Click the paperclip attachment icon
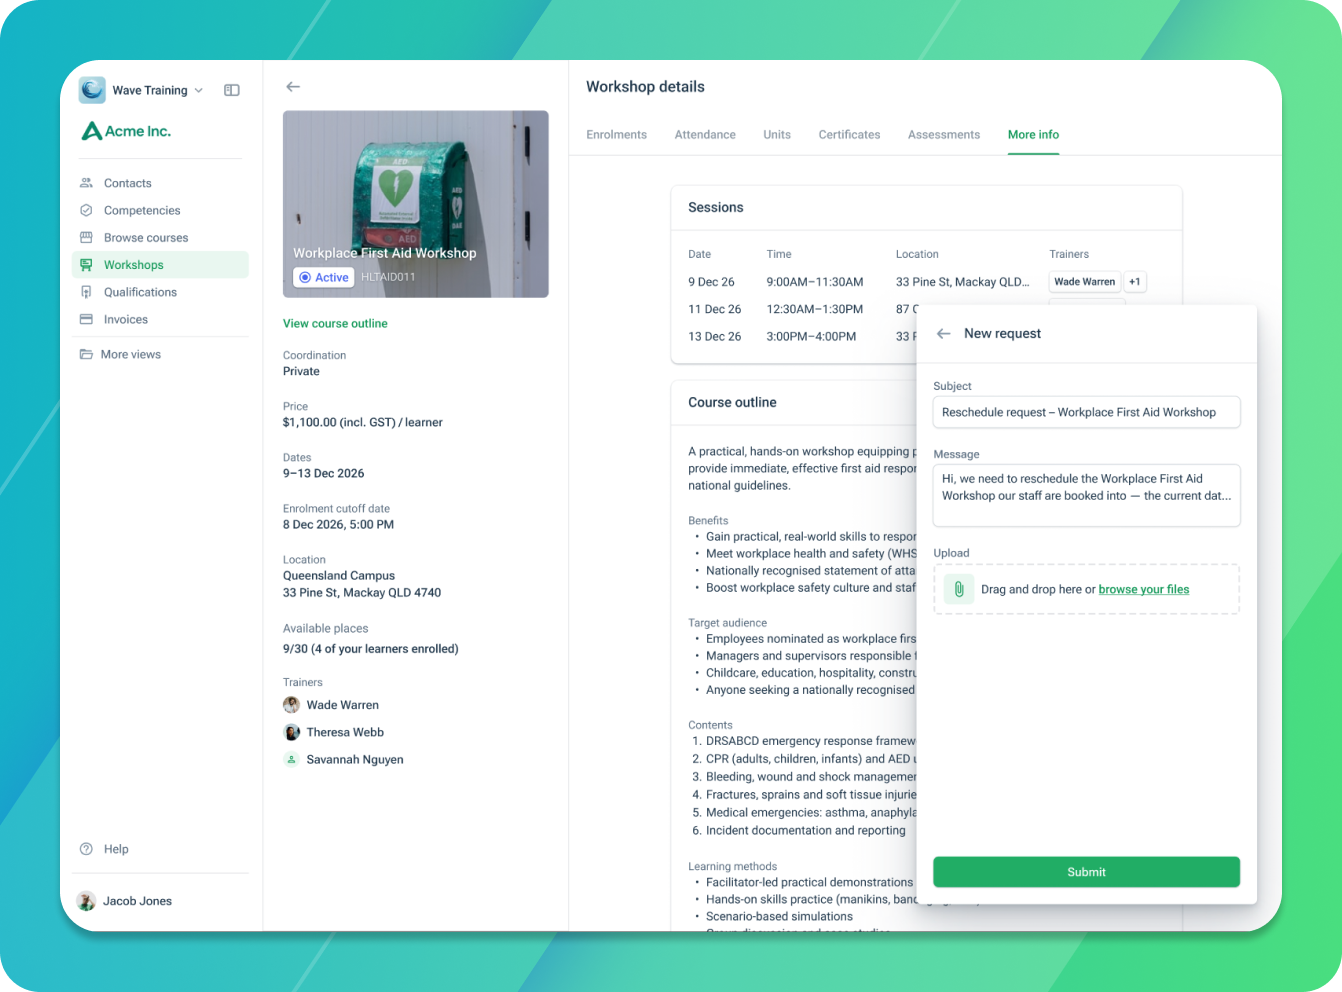The width and height of the screenshot is (1342, 992). 958,589
